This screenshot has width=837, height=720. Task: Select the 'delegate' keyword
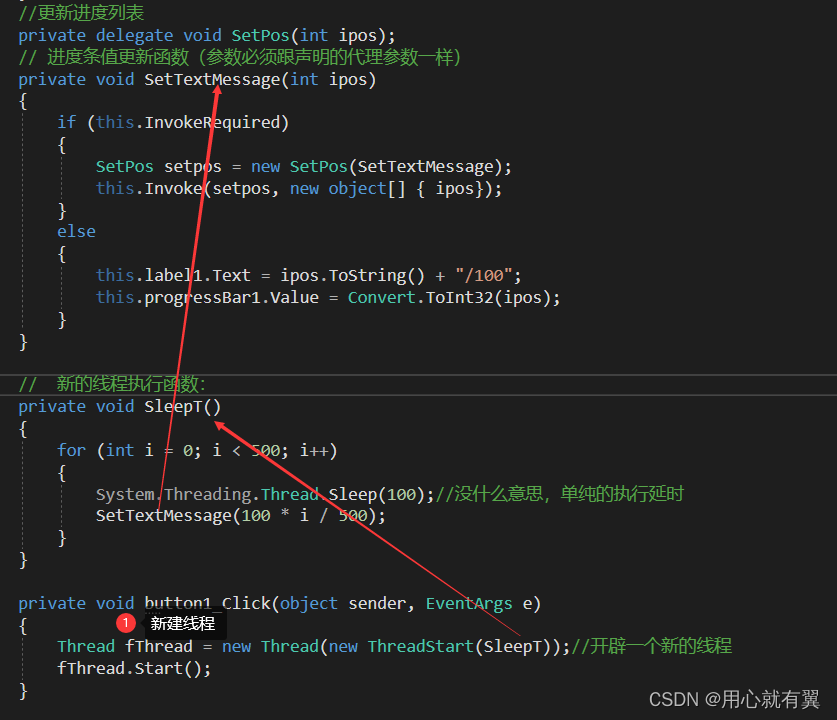tap(134, 36)
